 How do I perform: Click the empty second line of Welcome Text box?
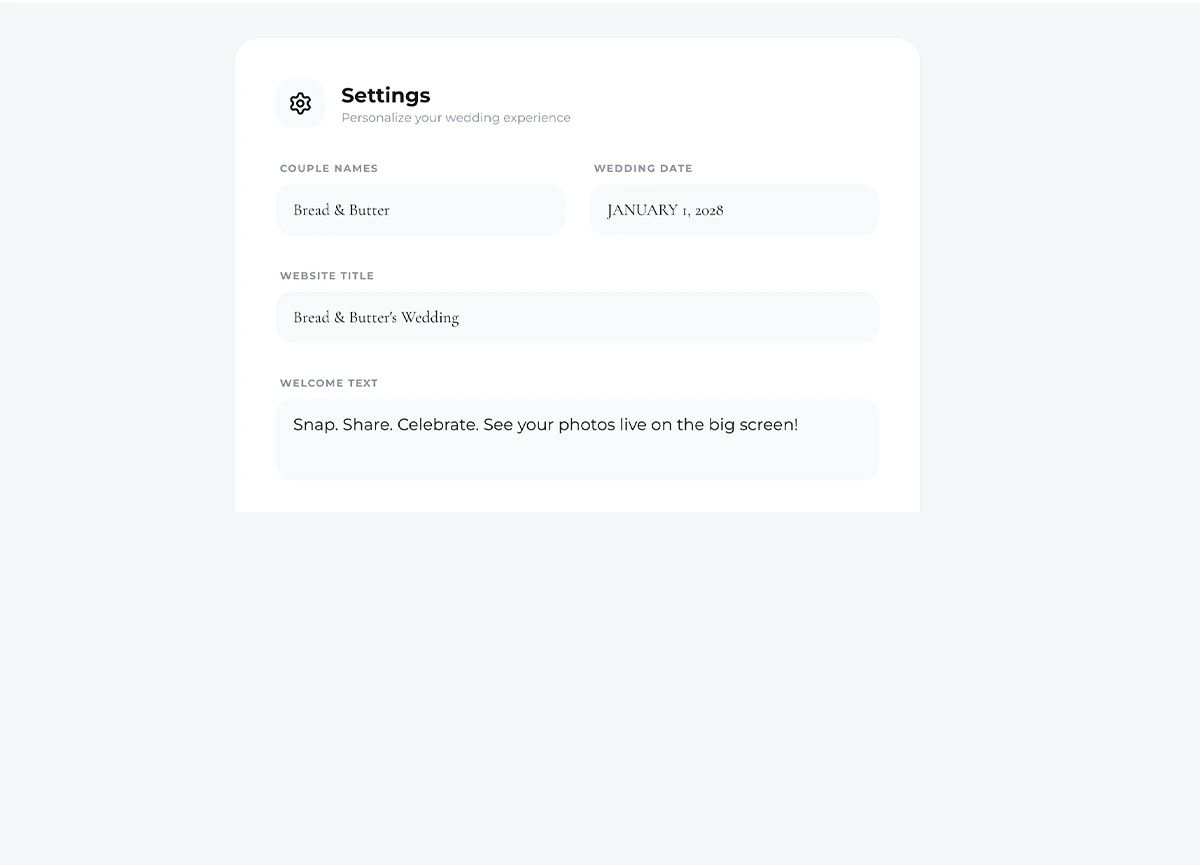pyautogui.click(x=577, y=458)
